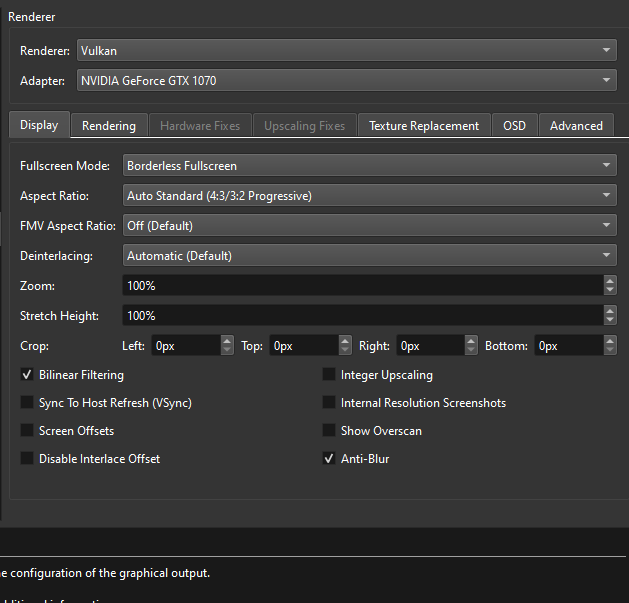Open the Adapter dropdown showing NVIDIA GeForce GTX 1070

[x=347, y=80]
